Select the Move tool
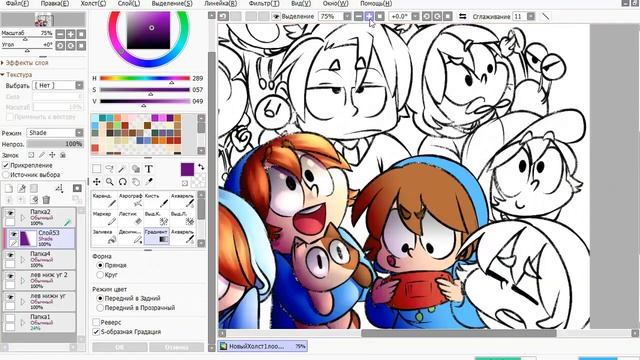 (x=96, y=182)
